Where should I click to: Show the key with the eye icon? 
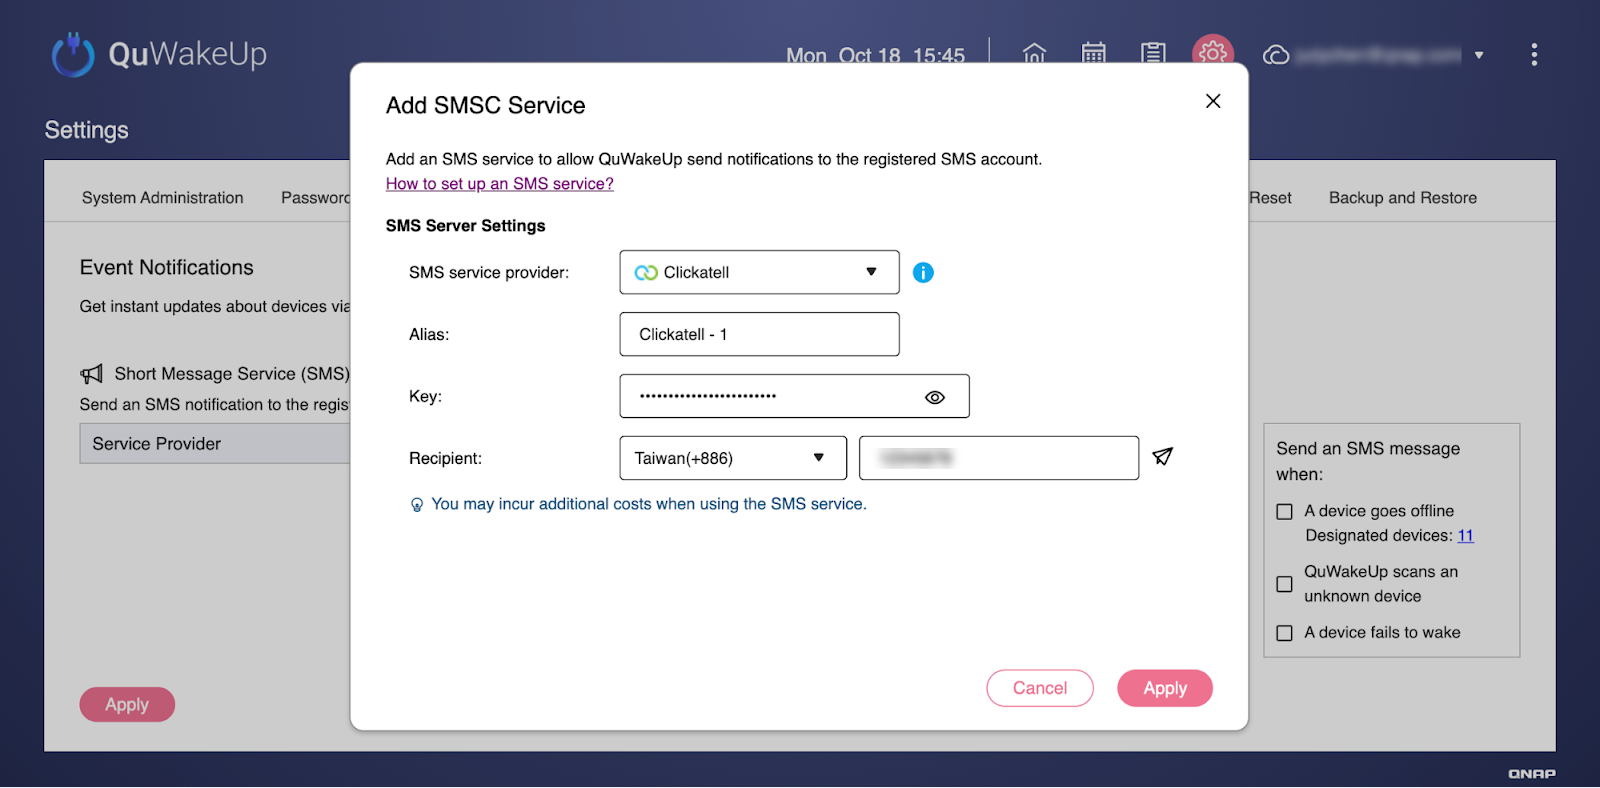click(934, 397)
